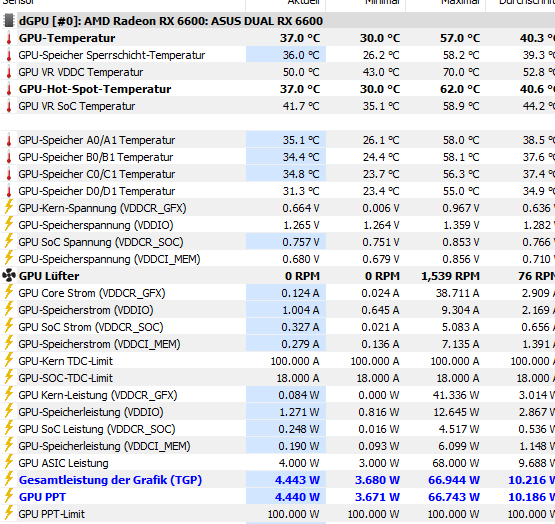The width and height of the screenshot is (555, 524).
Task: Click the fan icon beside GPU Lüfter
Action: (x=9, y=276)
